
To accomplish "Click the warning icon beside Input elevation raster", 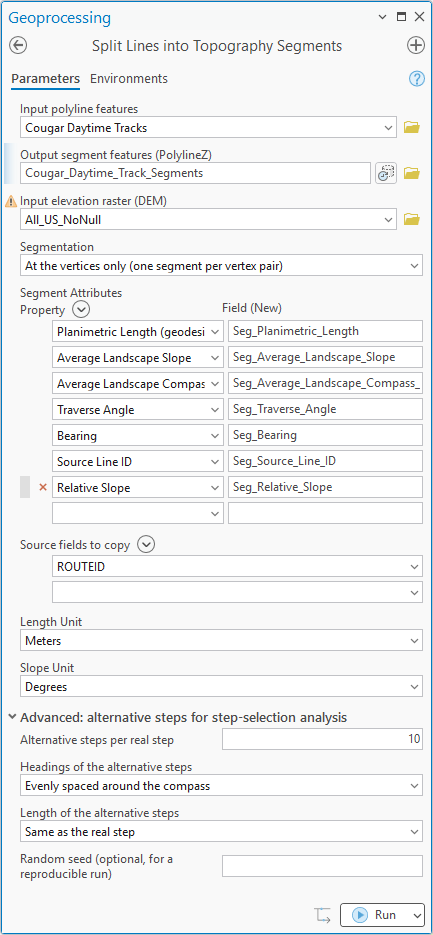I will click(11, 202).
